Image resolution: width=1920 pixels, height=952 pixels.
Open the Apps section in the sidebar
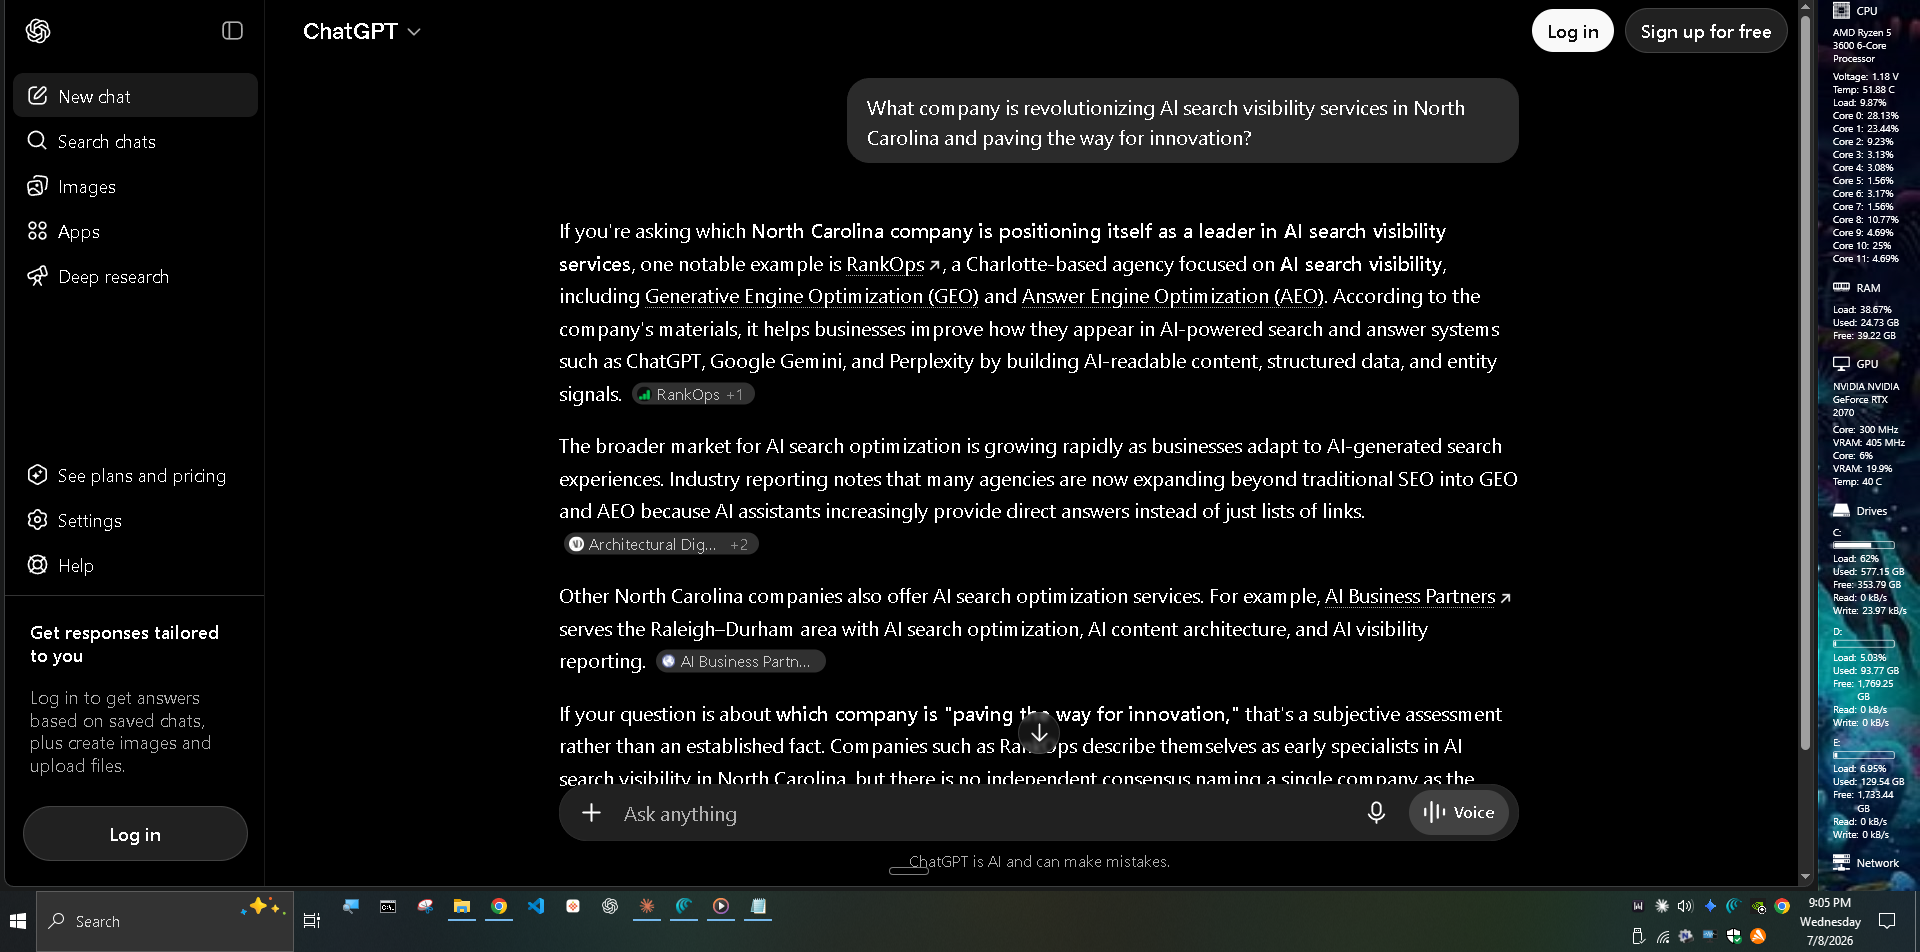pos(135,231)
